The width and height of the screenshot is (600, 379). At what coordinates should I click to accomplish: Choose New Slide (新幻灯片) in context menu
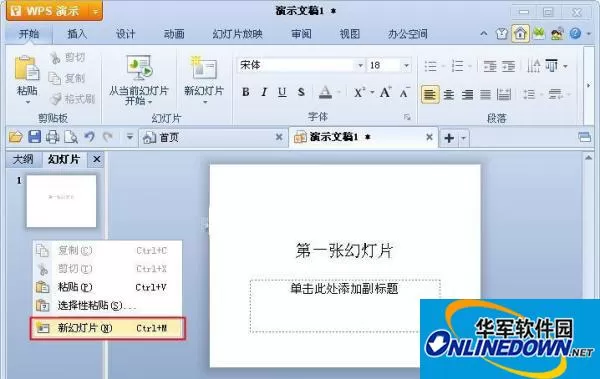[x=108, y=328]
